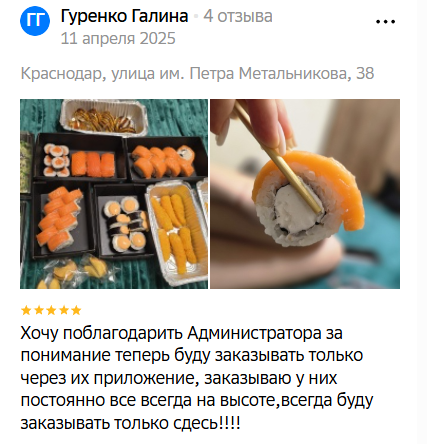Open the left photo of sushi sets

tap(114, 194)
